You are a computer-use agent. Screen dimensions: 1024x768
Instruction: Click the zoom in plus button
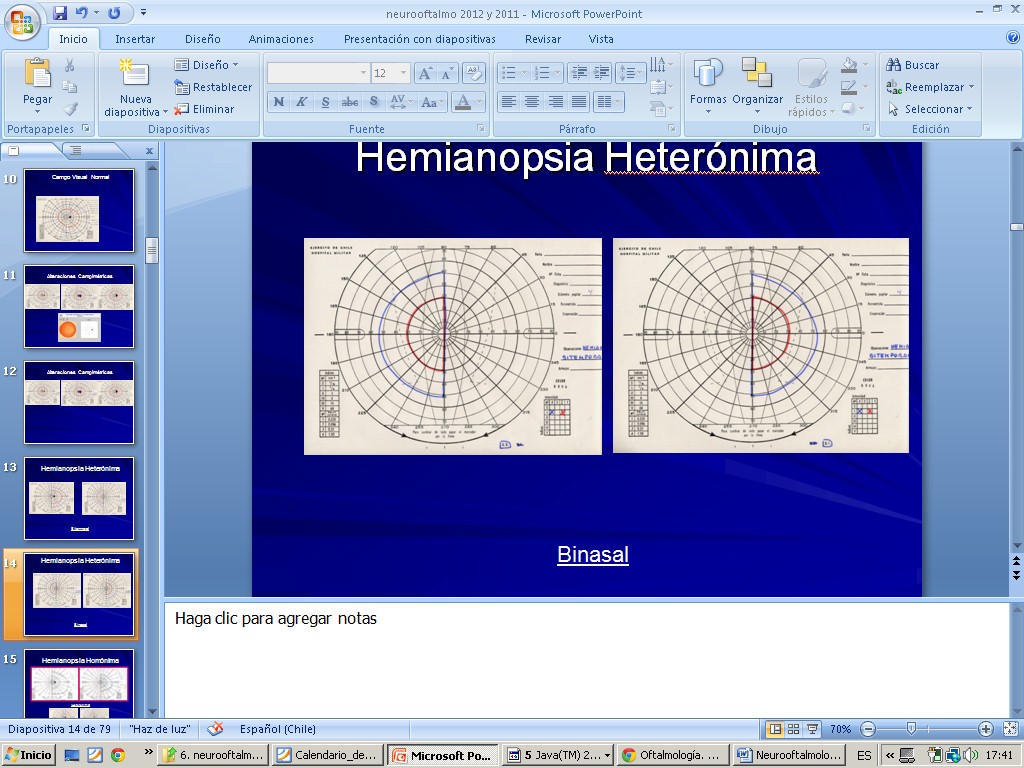[x=986, y=729]
